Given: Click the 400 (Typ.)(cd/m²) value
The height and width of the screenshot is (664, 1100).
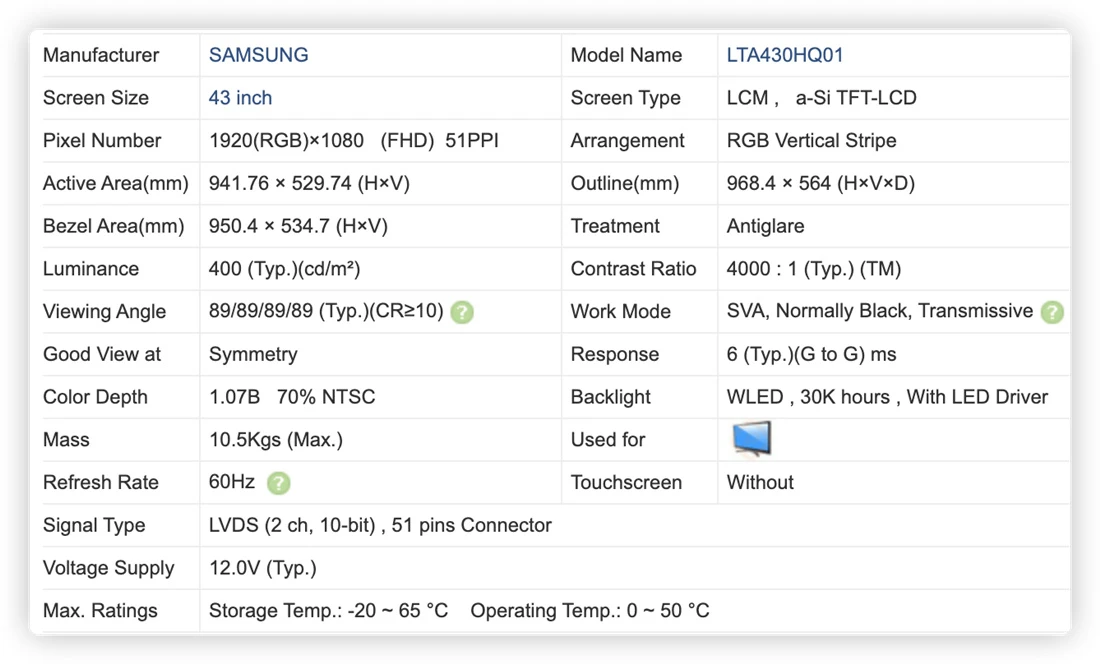Looking at the screenshot, I should (x=284, y=269).
